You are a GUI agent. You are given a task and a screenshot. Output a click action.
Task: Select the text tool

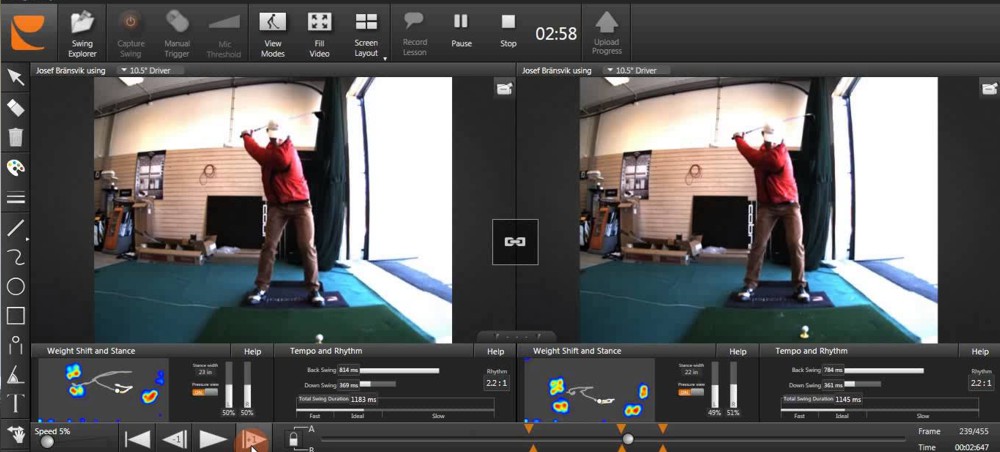[16, 404]
